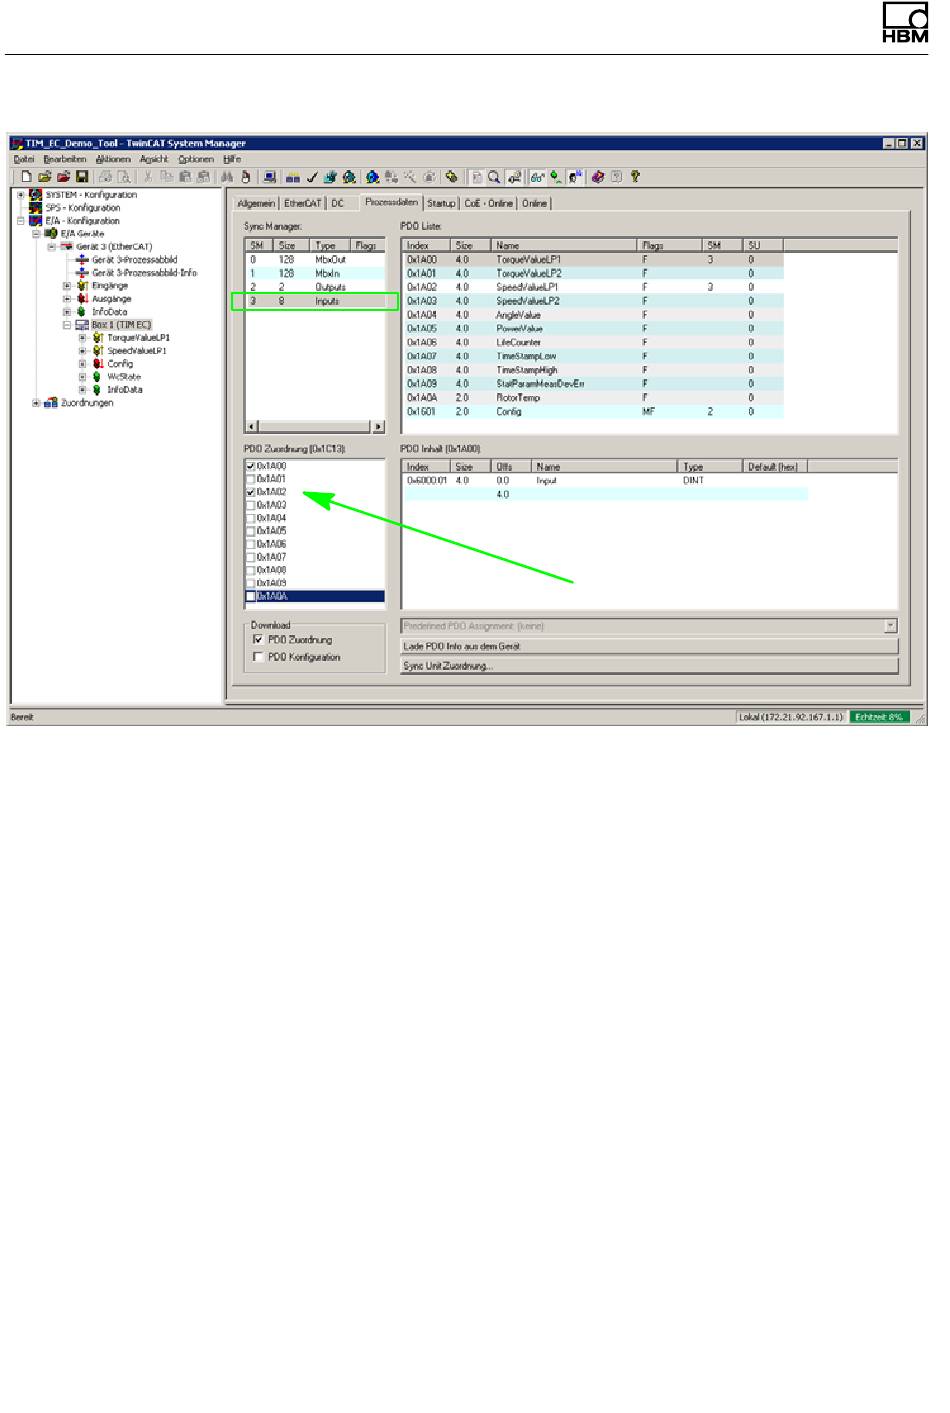Click the Echtzeit 8% status indicator
The height and width of the screenshot is (1413, 950).
(880, 717)
